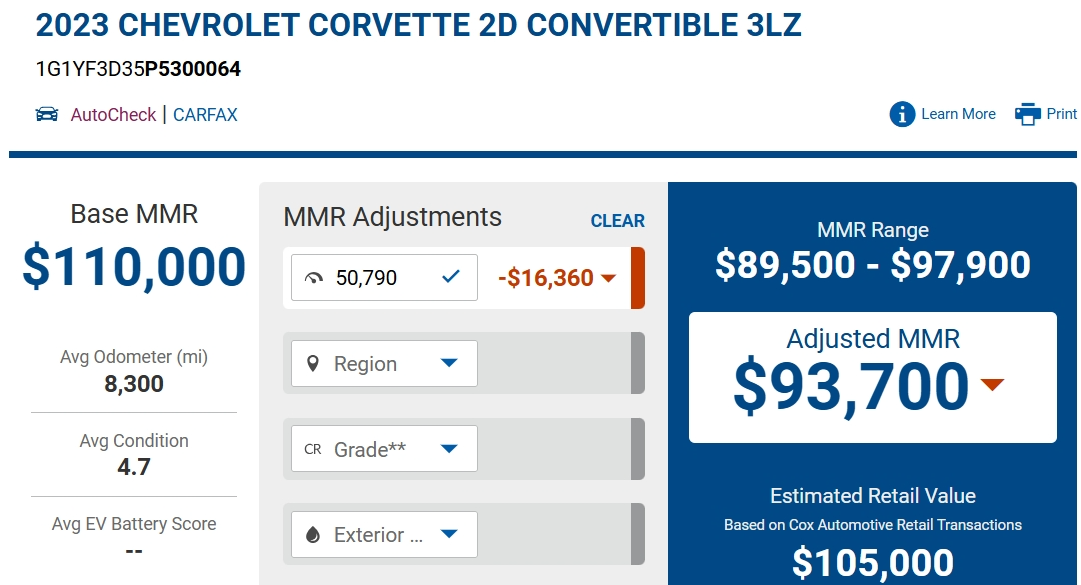Click the odometer gauge icon
Image resolution: width=1081 pixels, height=585 pixels.
(x=314, y=278)
